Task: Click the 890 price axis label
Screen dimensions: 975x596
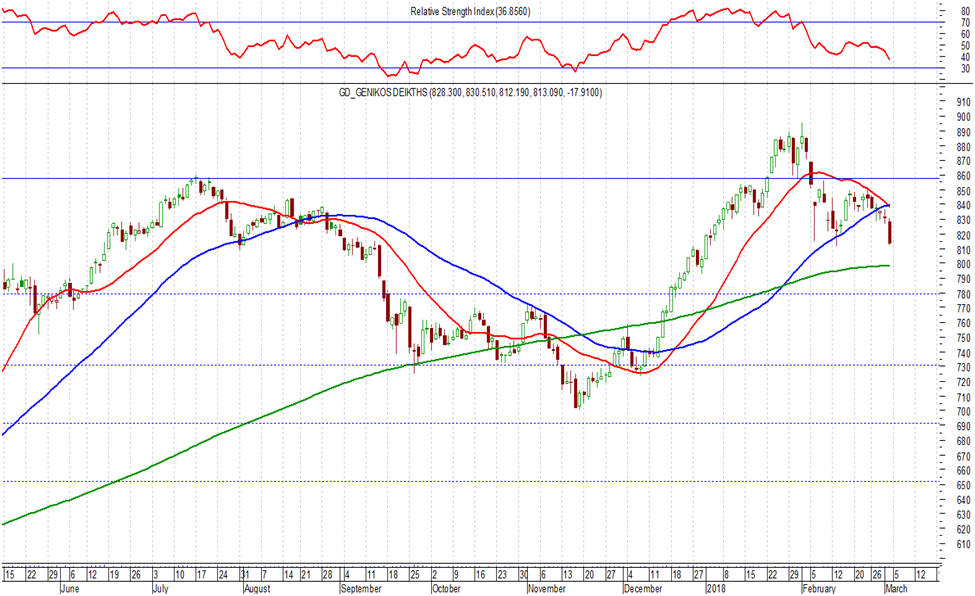Action: [963, 132]
